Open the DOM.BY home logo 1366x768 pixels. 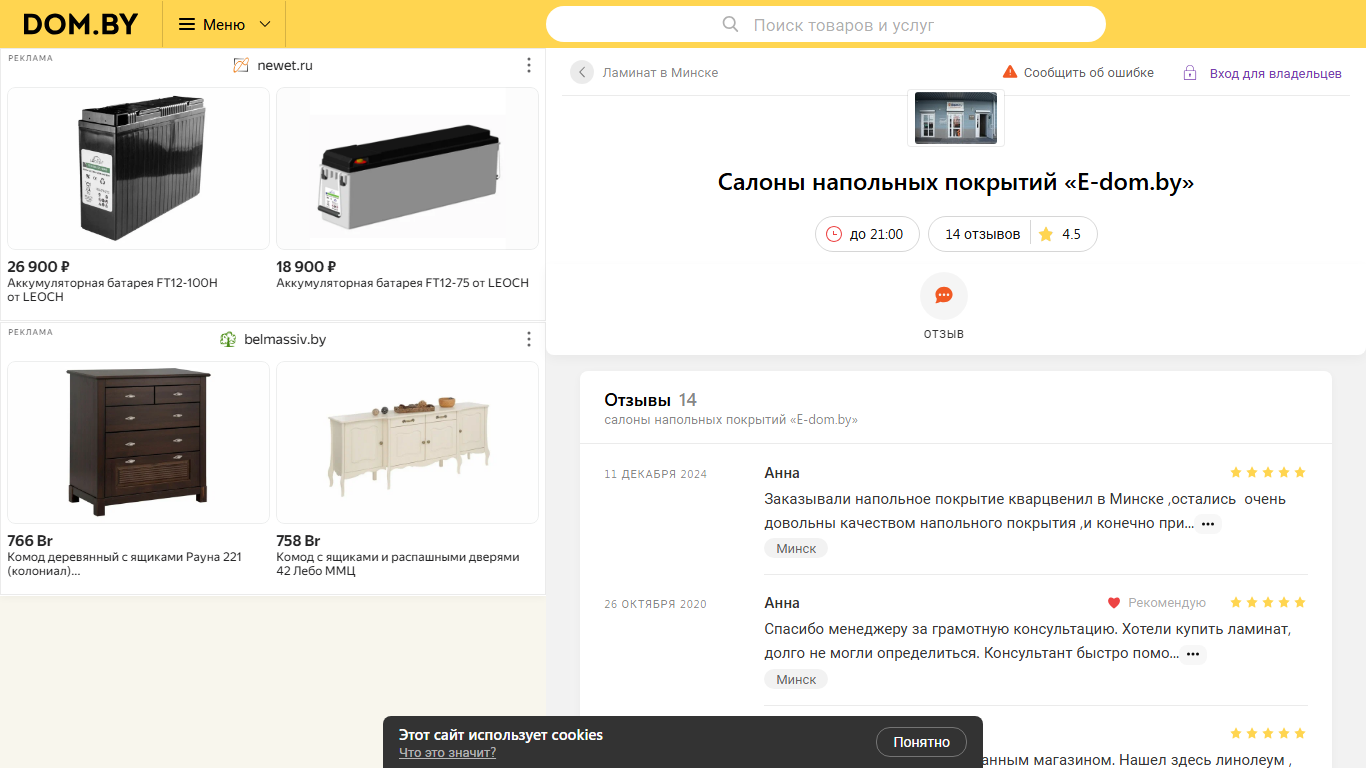tap(80, 24)
